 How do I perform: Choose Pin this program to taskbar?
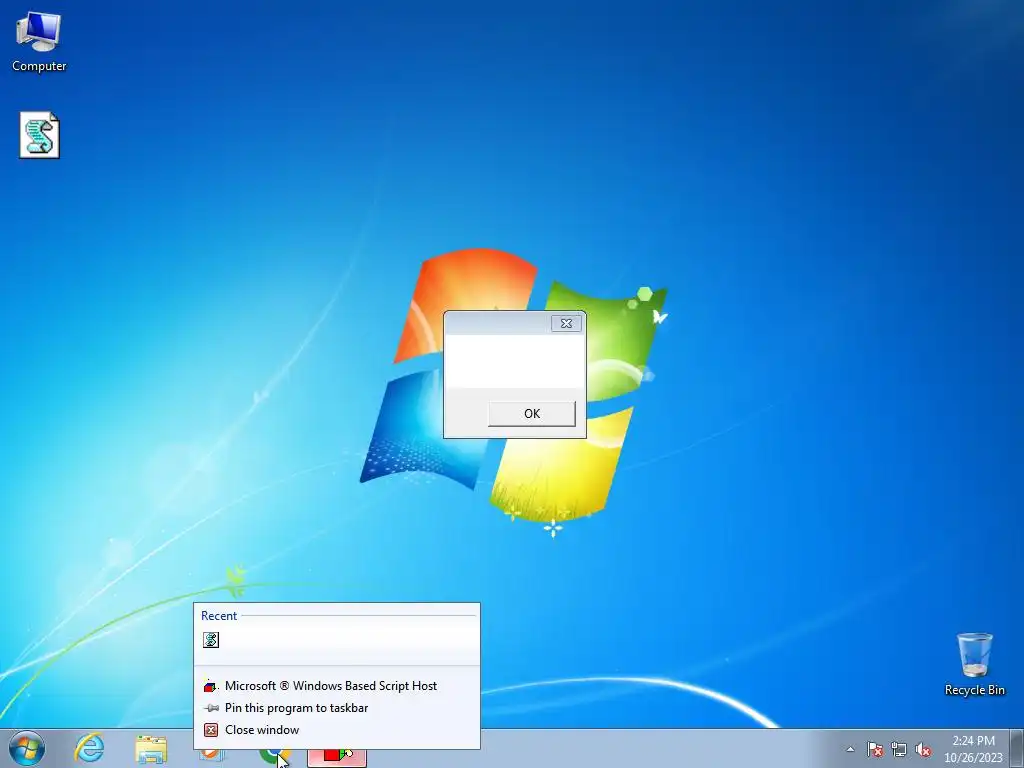tap(337, 708)
